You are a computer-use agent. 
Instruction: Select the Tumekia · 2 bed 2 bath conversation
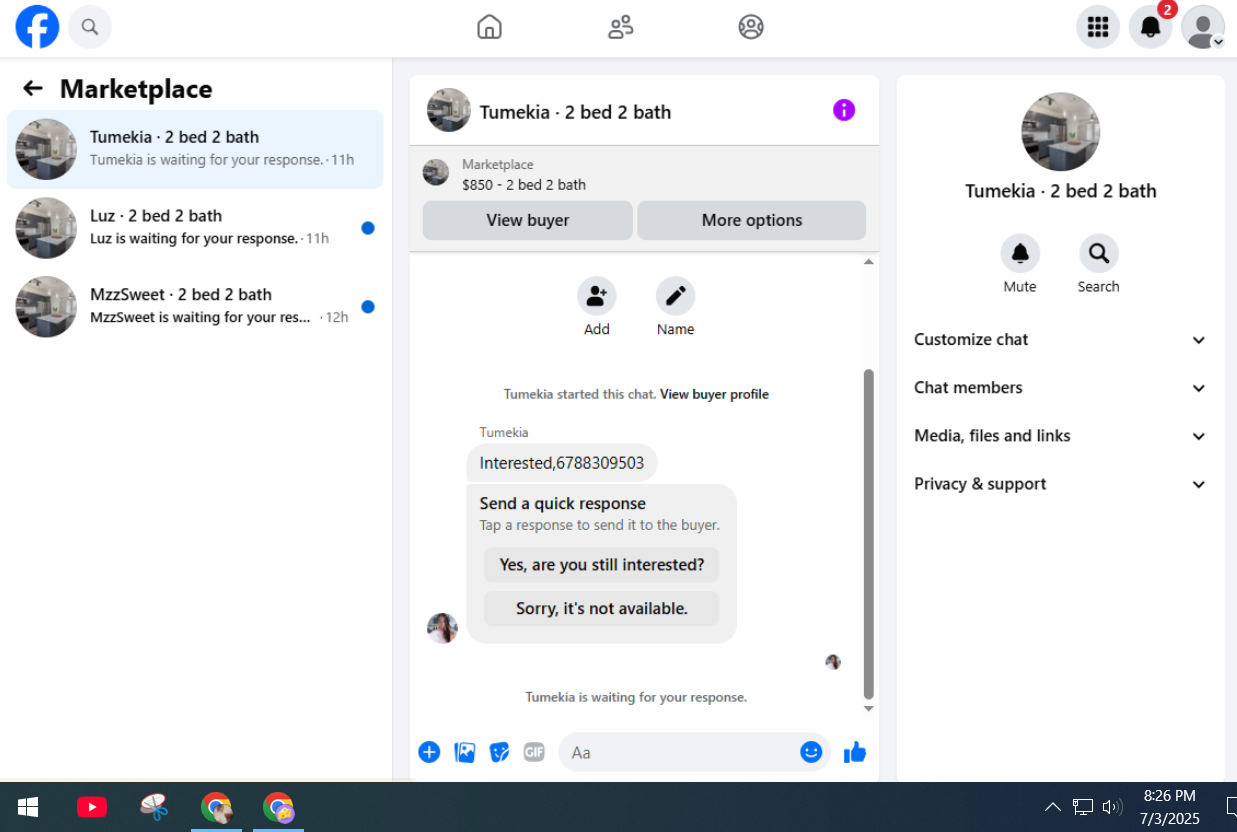tap(195, 149)
